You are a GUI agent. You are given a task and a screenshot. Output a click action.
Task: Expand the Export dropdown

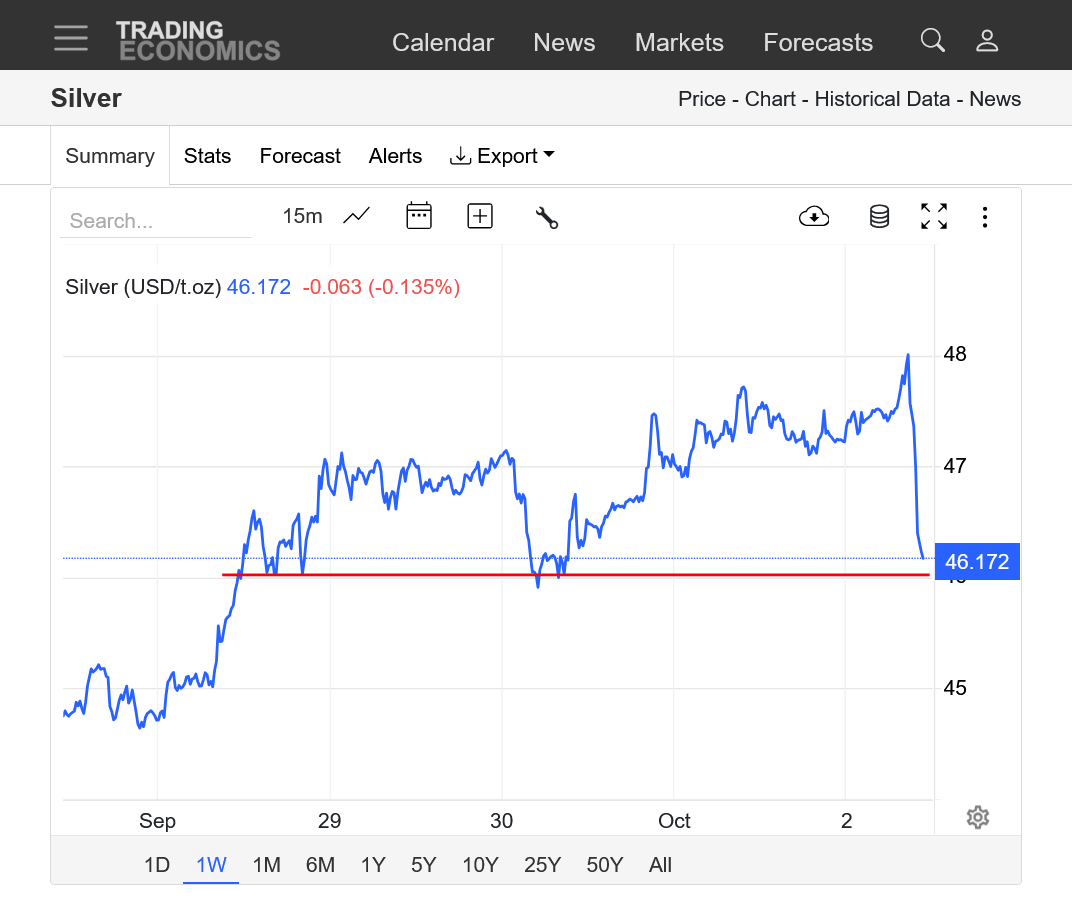click(x=502, y=156)
